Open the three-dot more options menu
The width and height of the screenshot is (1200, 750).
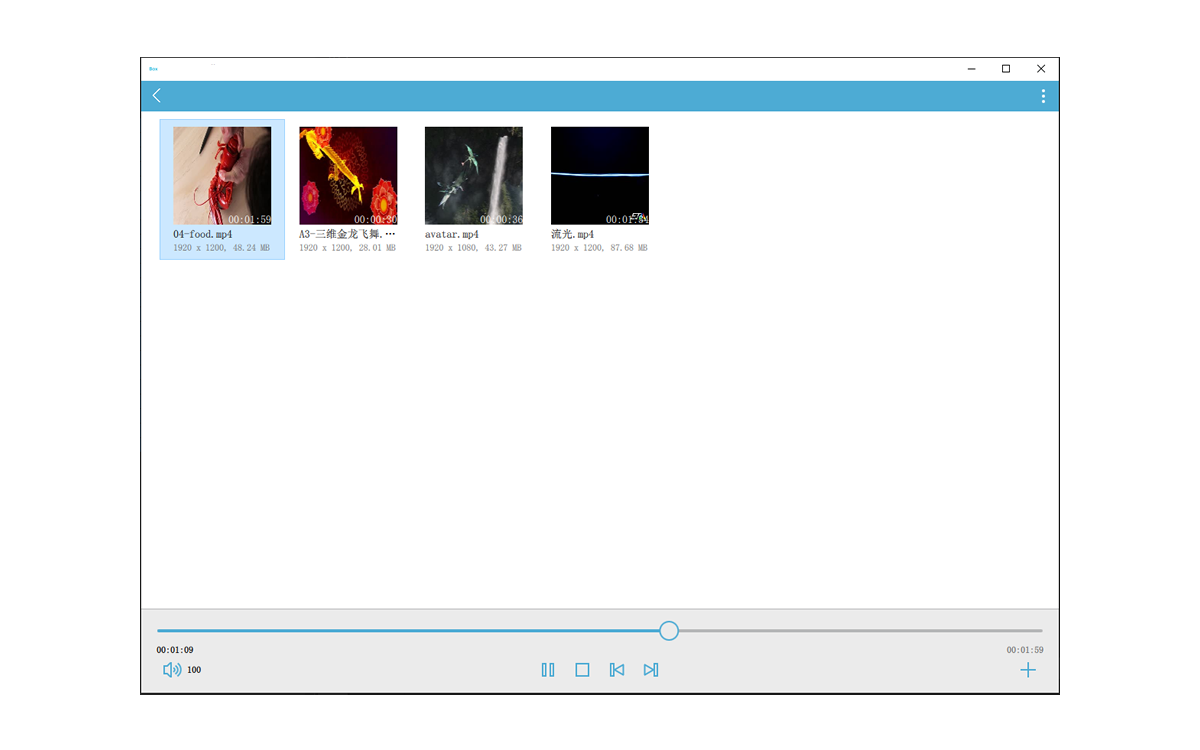click(x=1043, y=96)
